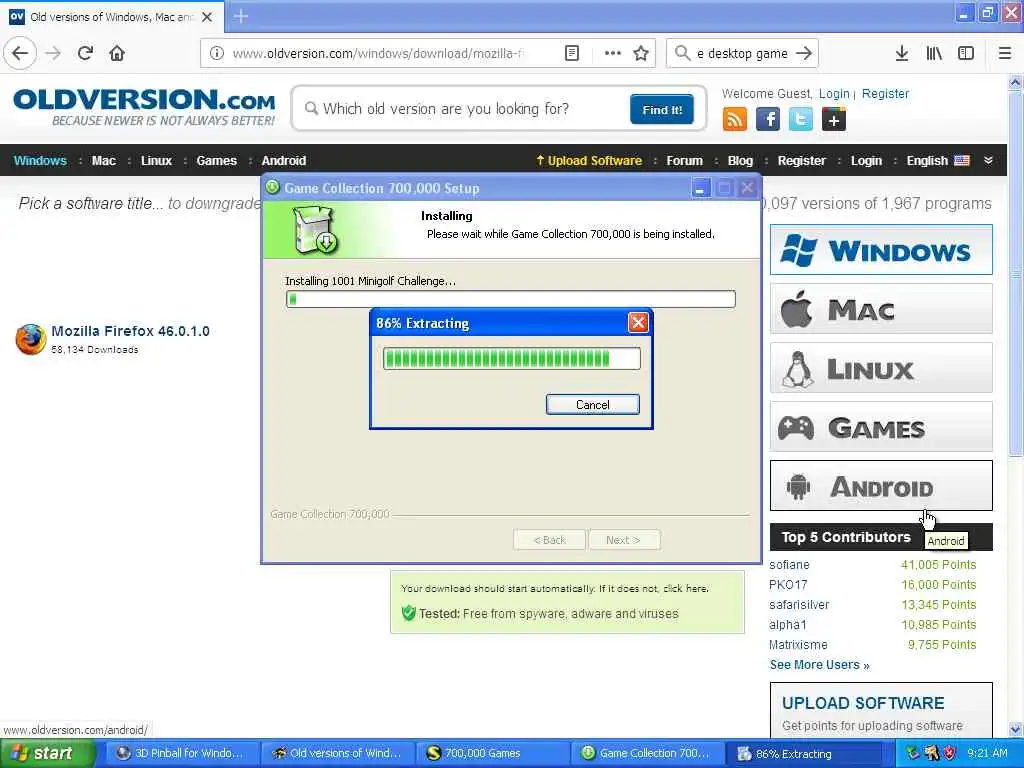Open Android in the navigation bar

coord(283,161)
